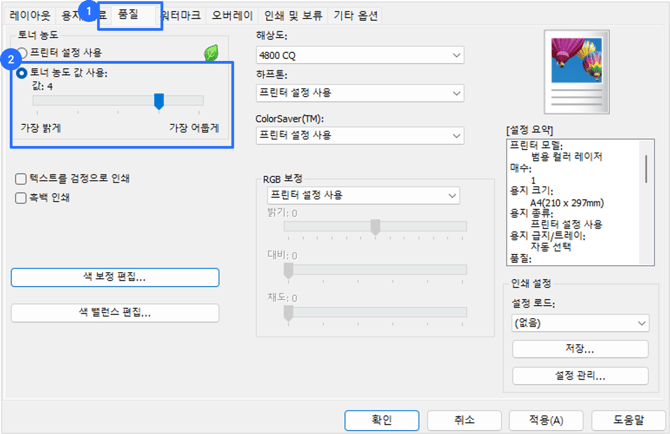Check the 흑백 인쇄 option
Image resolution: width=670 pixels, height=434 pixels.
(x=21, y=198)
